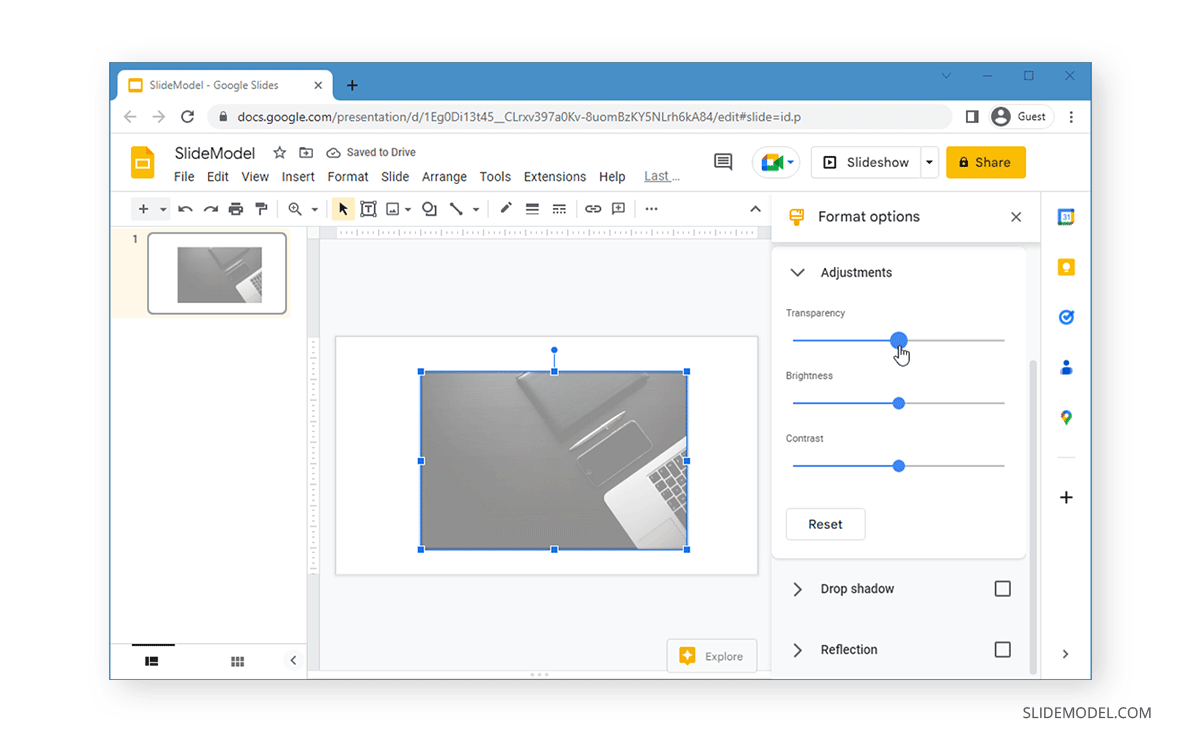Click the Undo icon in the toolbar
This screenshot has height=743, width=1200.
186,208
